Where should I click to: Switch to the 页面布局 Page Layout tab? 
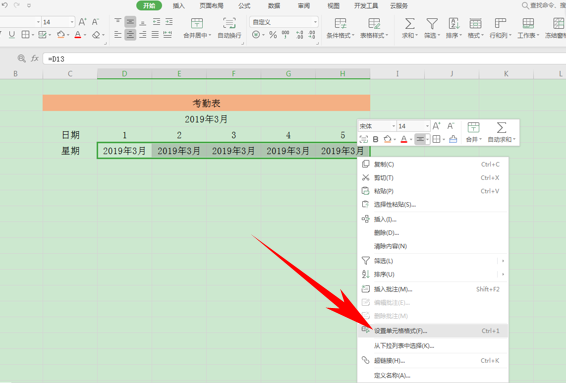click(x=212, y=5)
